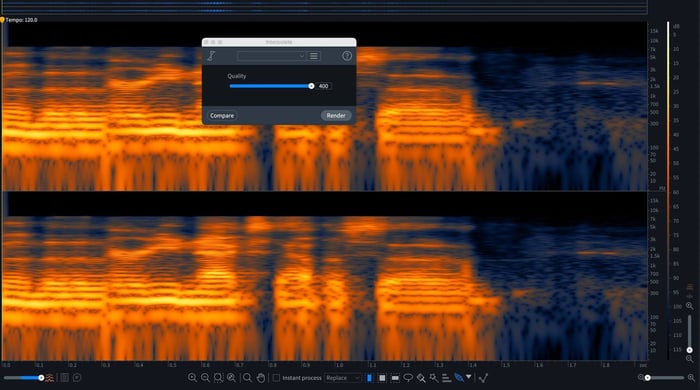Select the time selection tool
700x390 pixels.
[x=369, y=378]
